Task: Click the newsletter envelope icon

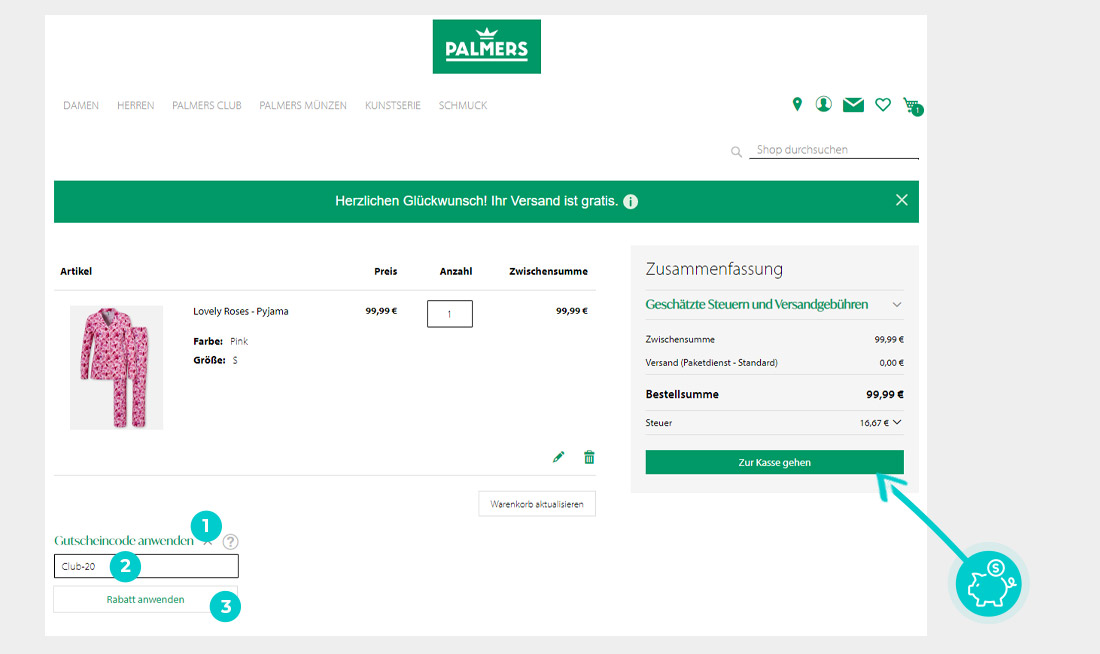Action: [853, 105]
